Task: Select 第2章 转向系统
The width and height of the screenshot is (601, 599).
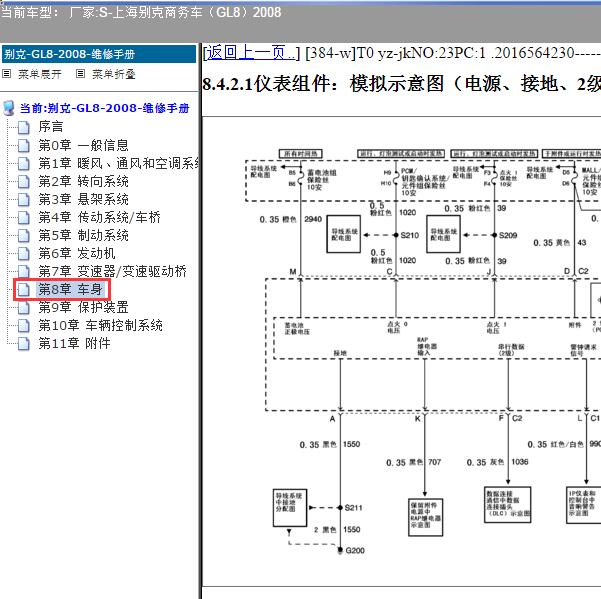Action: [x=84, y=182]
